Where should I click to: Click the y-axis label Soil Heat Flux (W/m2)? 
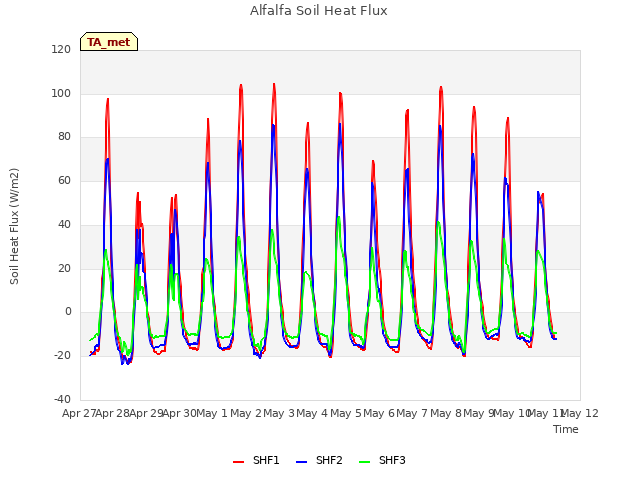(14, 226)
